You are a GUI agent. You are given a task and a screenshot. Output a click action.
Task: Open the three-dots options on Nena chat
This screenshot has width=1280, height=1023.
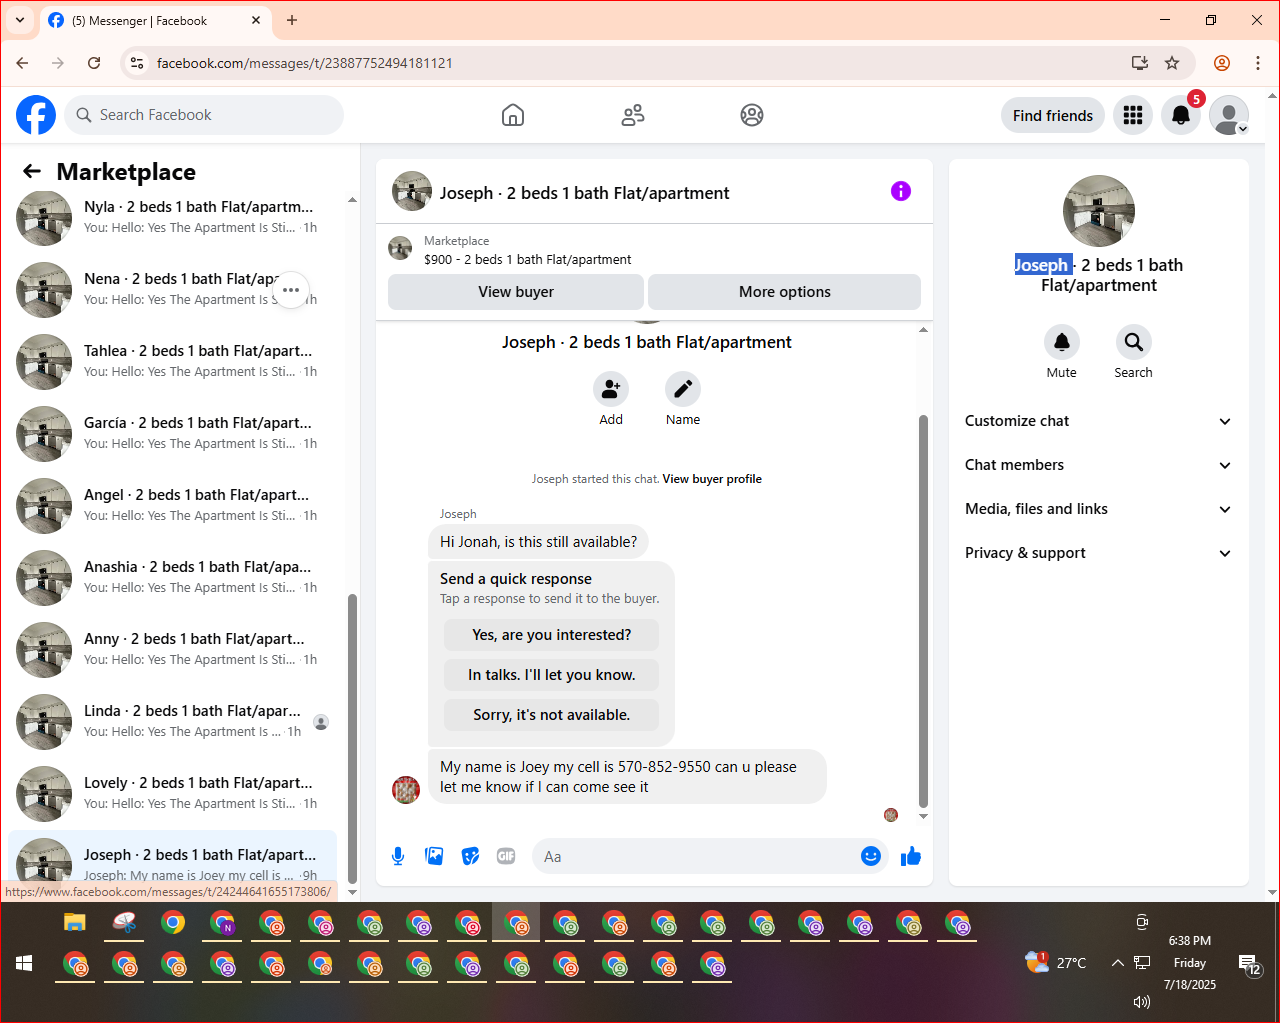point(291,290)
